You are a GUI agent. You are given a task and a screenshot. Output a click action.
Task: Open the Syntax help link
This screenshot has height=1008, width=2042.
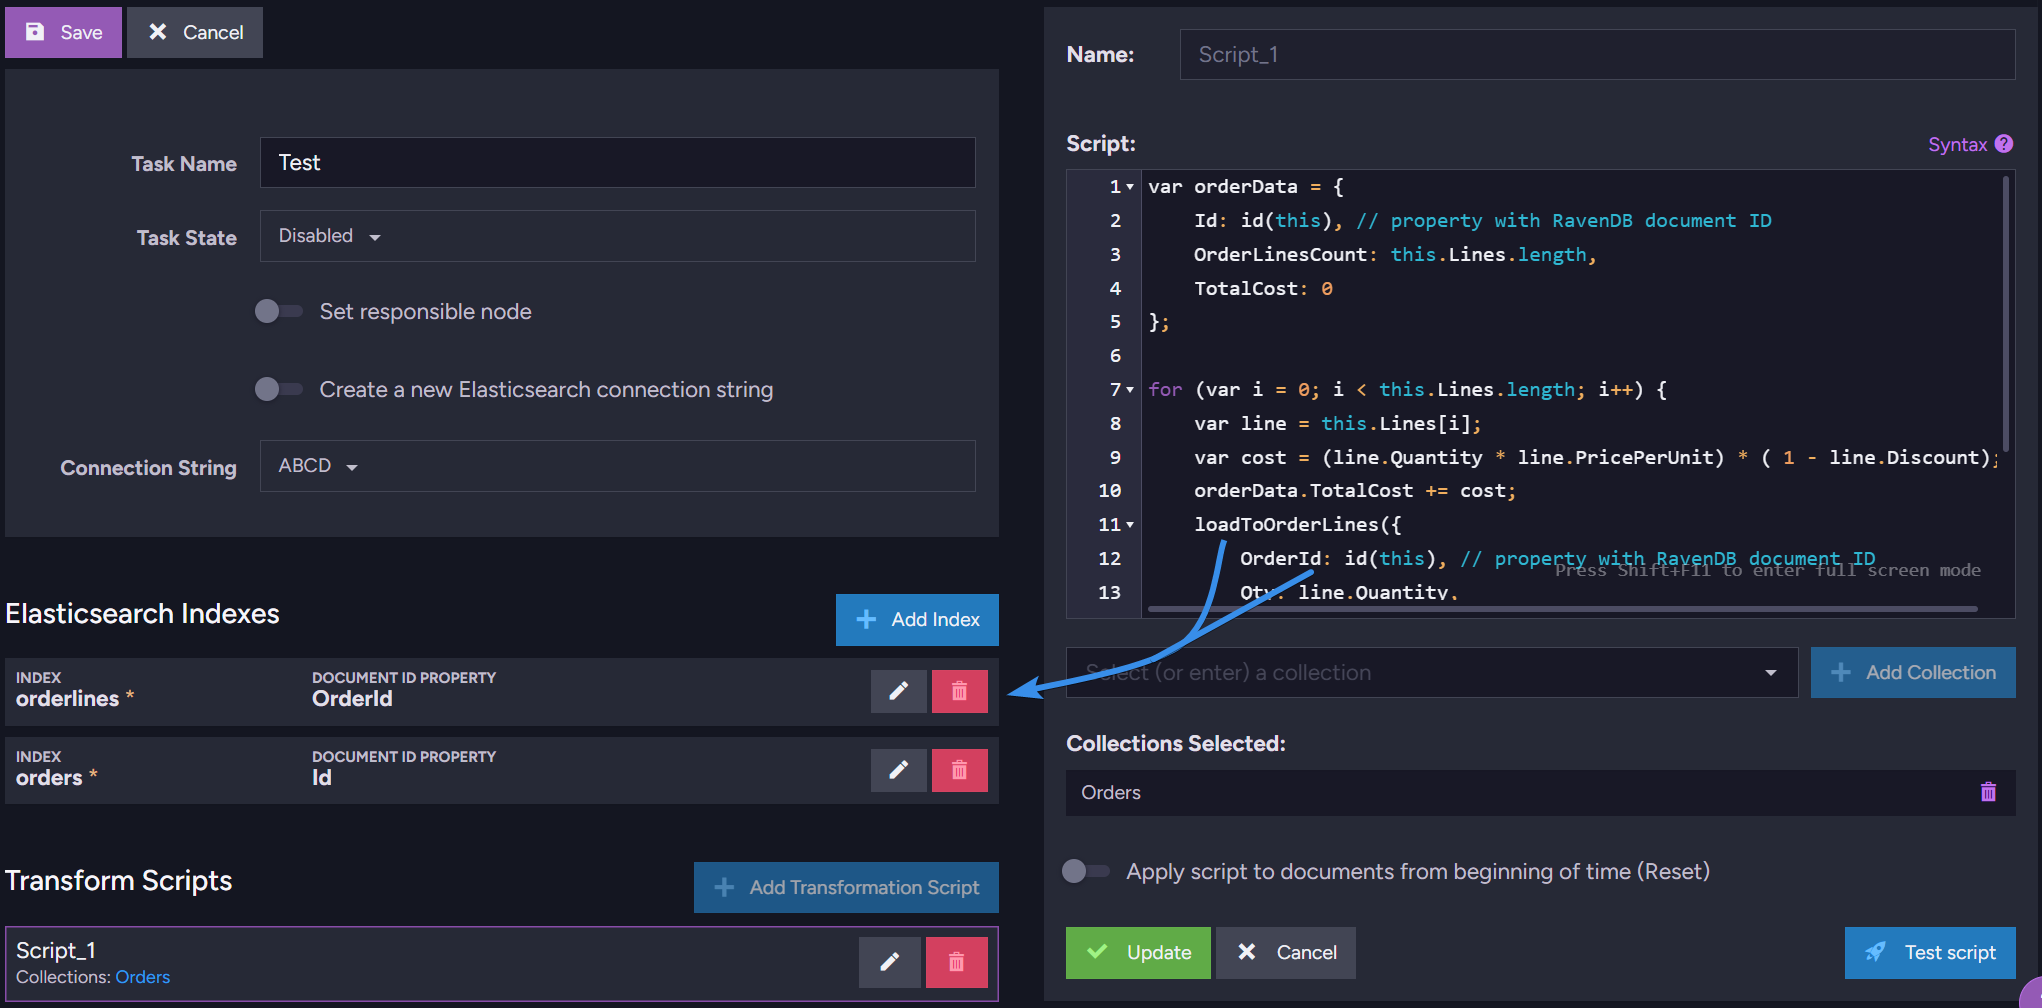click(x=1957, y=144)
